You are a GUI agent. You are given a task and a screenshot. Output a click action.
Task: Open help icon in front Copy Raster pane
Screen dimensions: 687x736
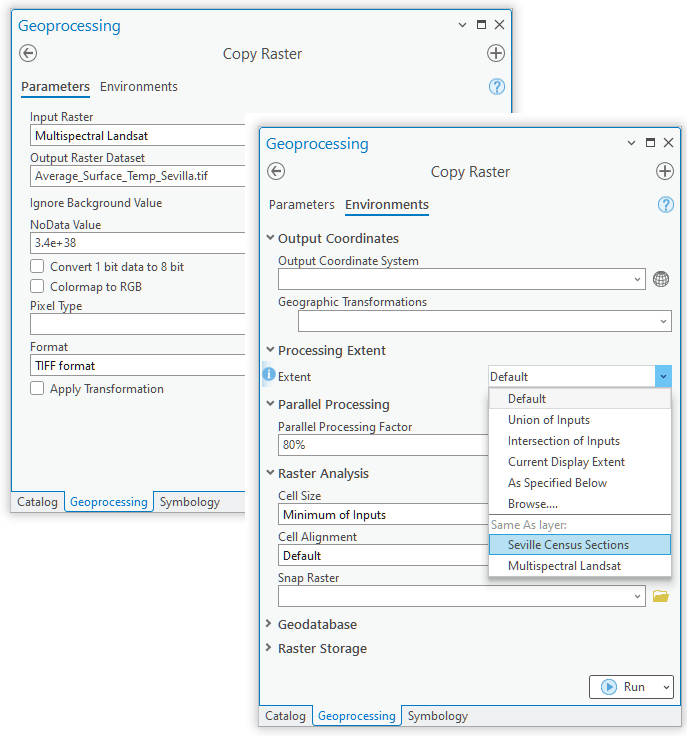click(x=666, y=205)
